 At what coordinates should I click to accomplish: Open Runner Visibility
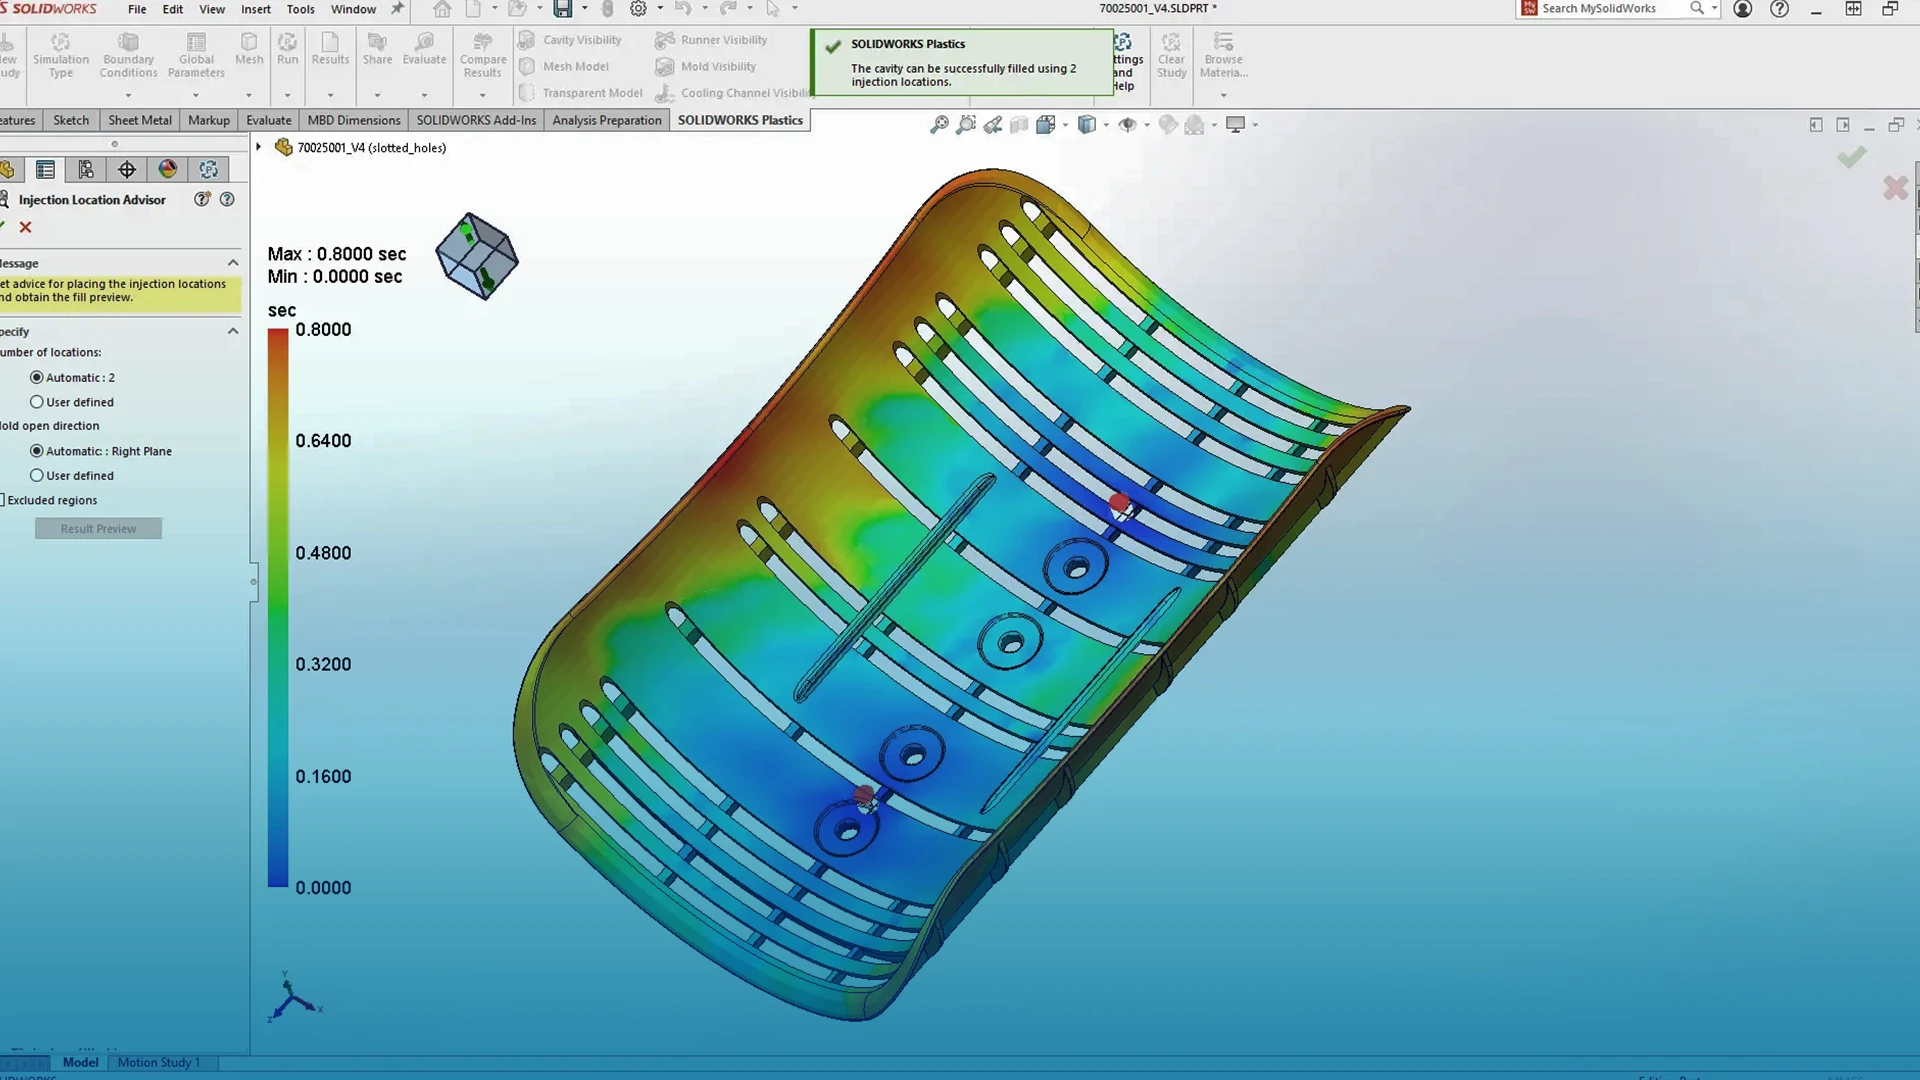[711, 40]
